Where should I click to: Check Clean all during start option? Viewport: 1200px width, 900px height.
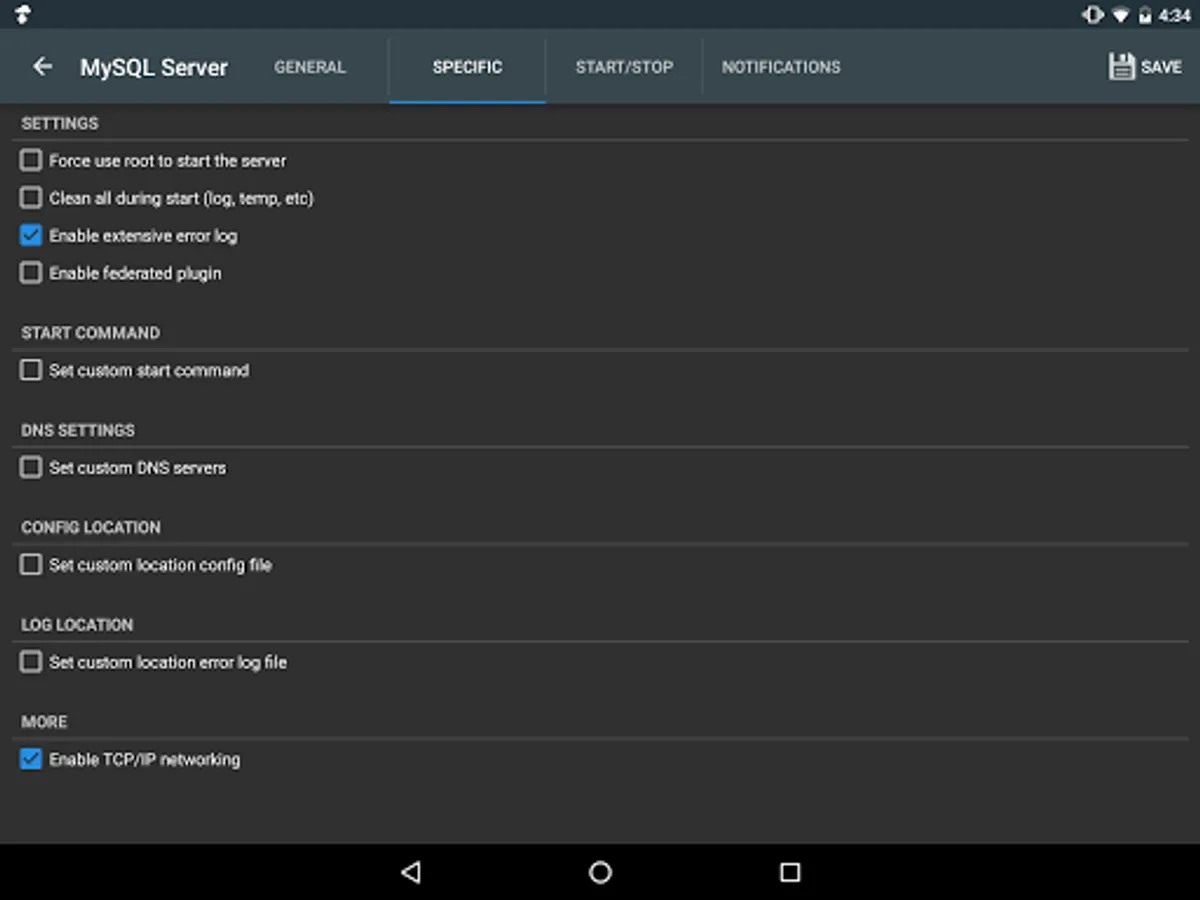pos(31,198)
